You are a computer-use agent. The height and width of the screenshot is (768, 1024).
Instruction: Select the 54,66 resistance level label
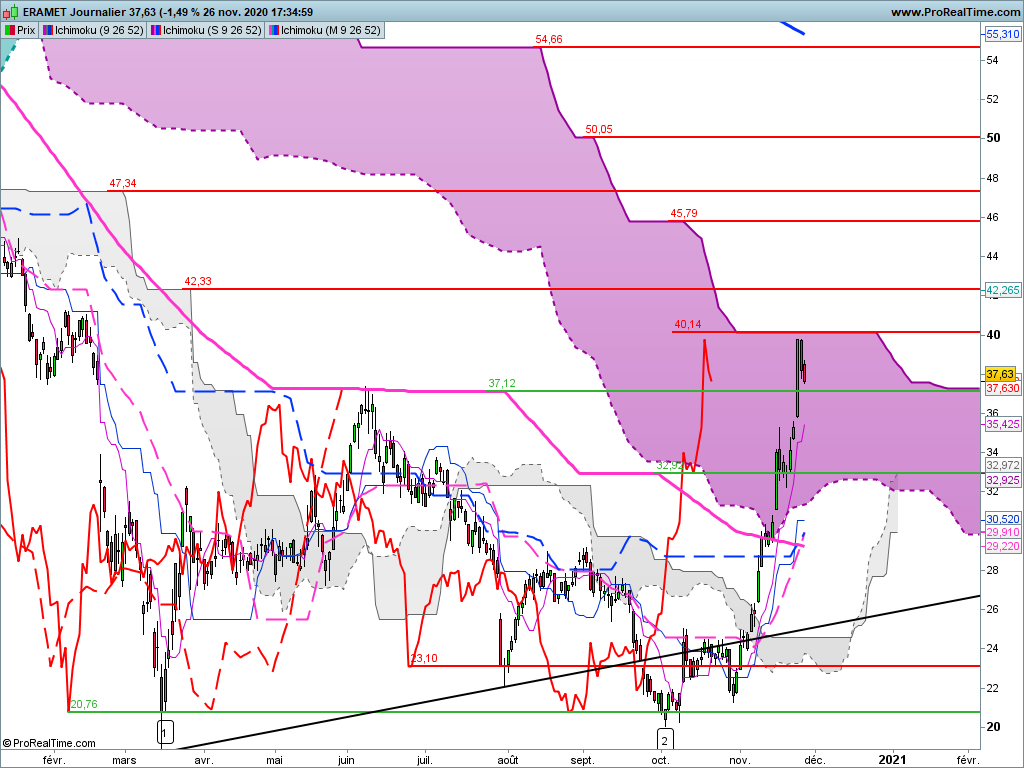549,39
